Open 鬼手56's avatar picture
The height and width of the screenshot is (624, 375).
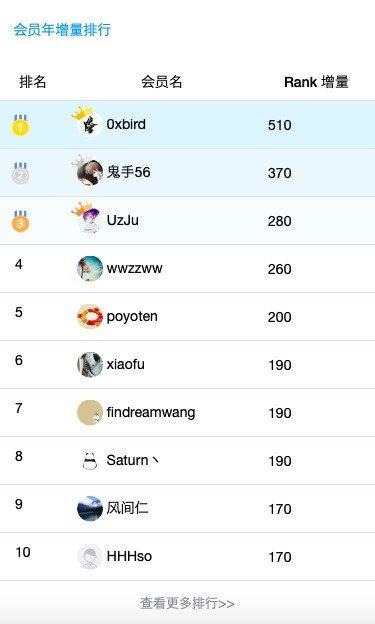89,171
